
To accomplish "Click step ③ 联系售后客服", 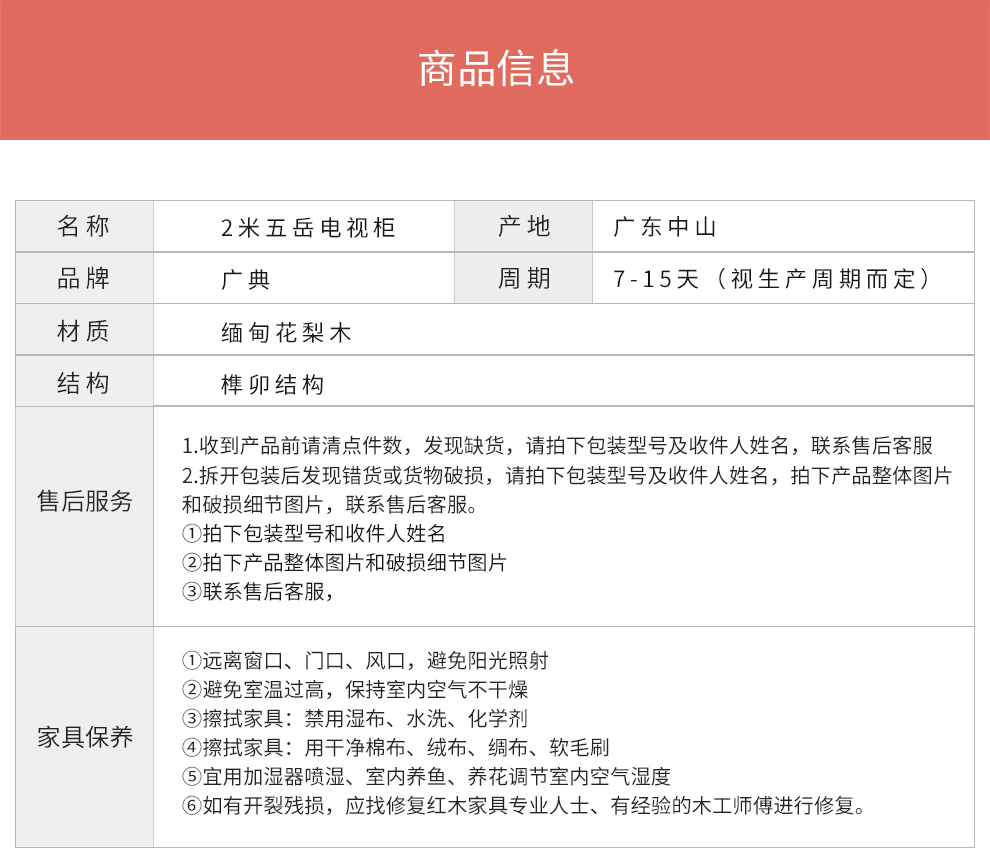I will point(257,591).
